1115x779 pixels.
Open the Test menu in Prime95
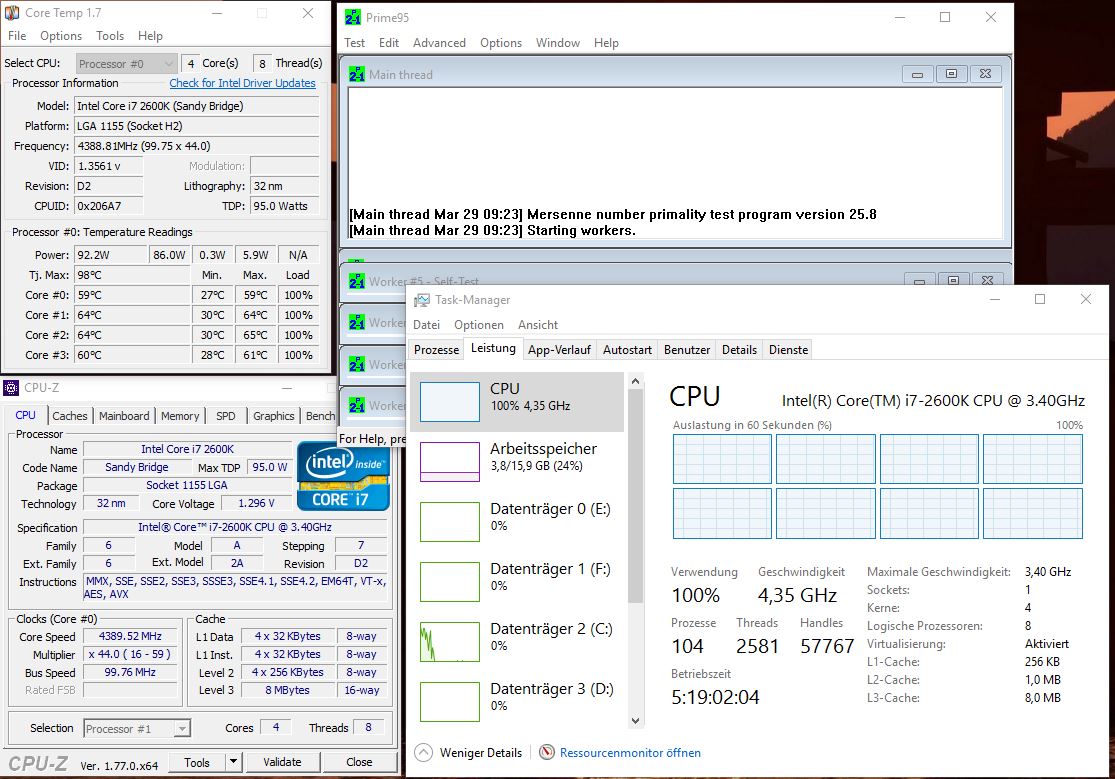pyautogui.click(x=354, y=43)
